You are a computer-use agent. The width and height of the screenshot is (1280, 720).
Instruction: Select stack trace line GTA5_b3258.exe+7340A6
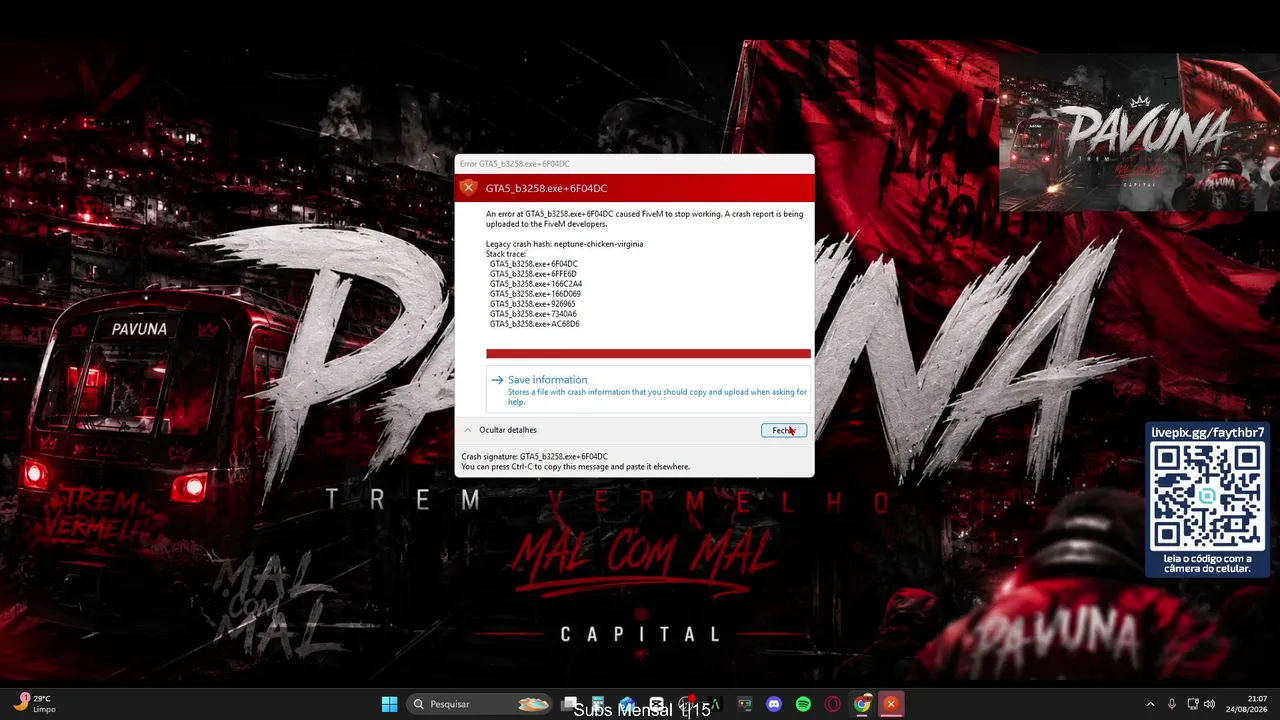point(533,314)
